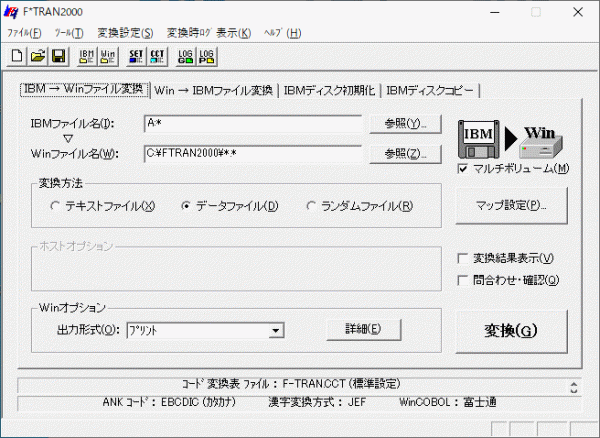Screen dimensions: 600x438
Task: Click the 詳細(E) details button
Action: [364, 329]
